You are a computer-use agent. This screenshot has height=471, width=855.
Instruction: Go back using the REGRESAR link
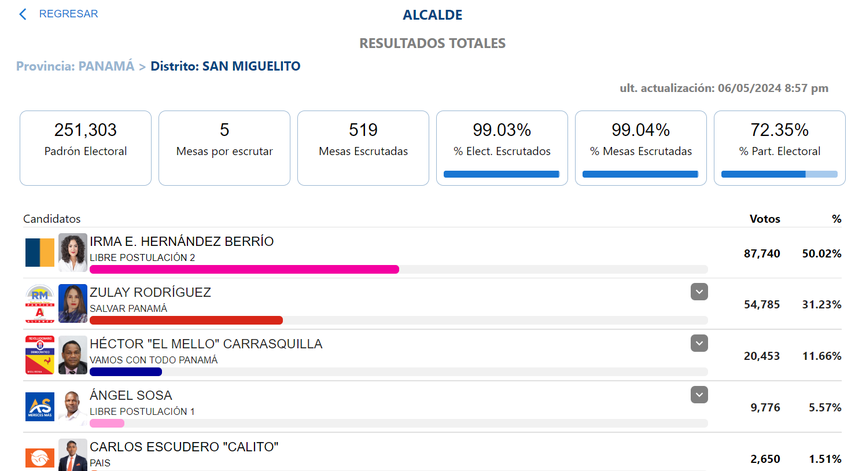(68, 14)
